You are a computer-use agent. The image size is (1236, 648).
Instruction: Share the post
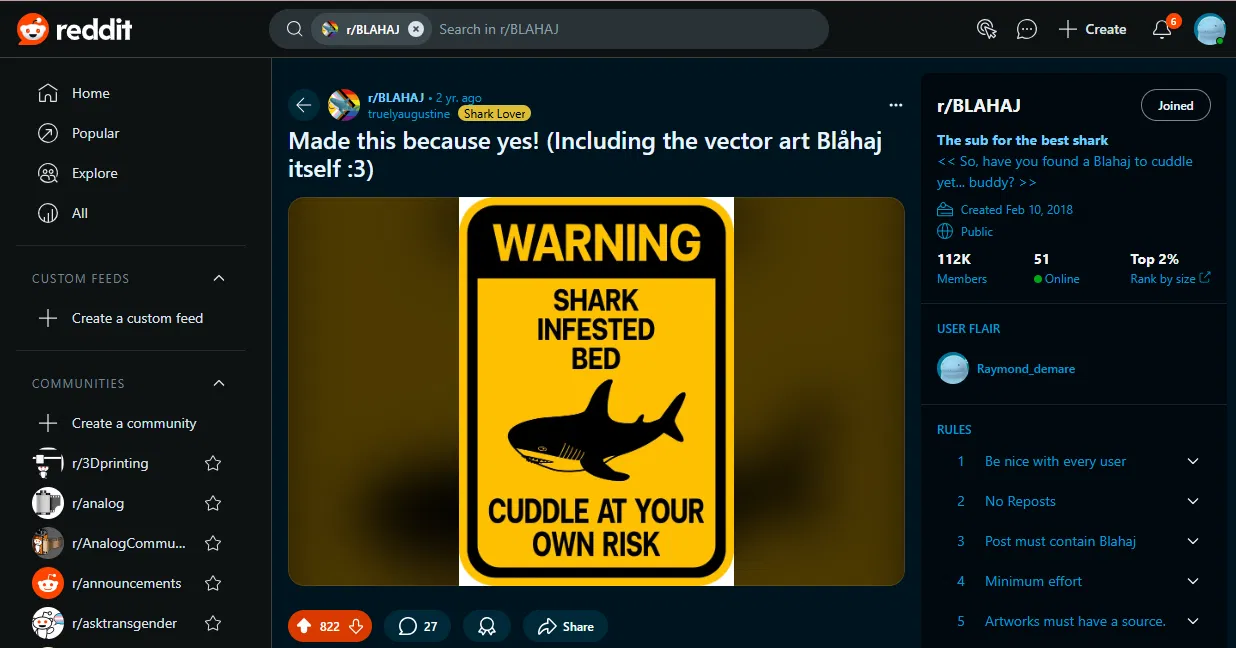[565, 627]
